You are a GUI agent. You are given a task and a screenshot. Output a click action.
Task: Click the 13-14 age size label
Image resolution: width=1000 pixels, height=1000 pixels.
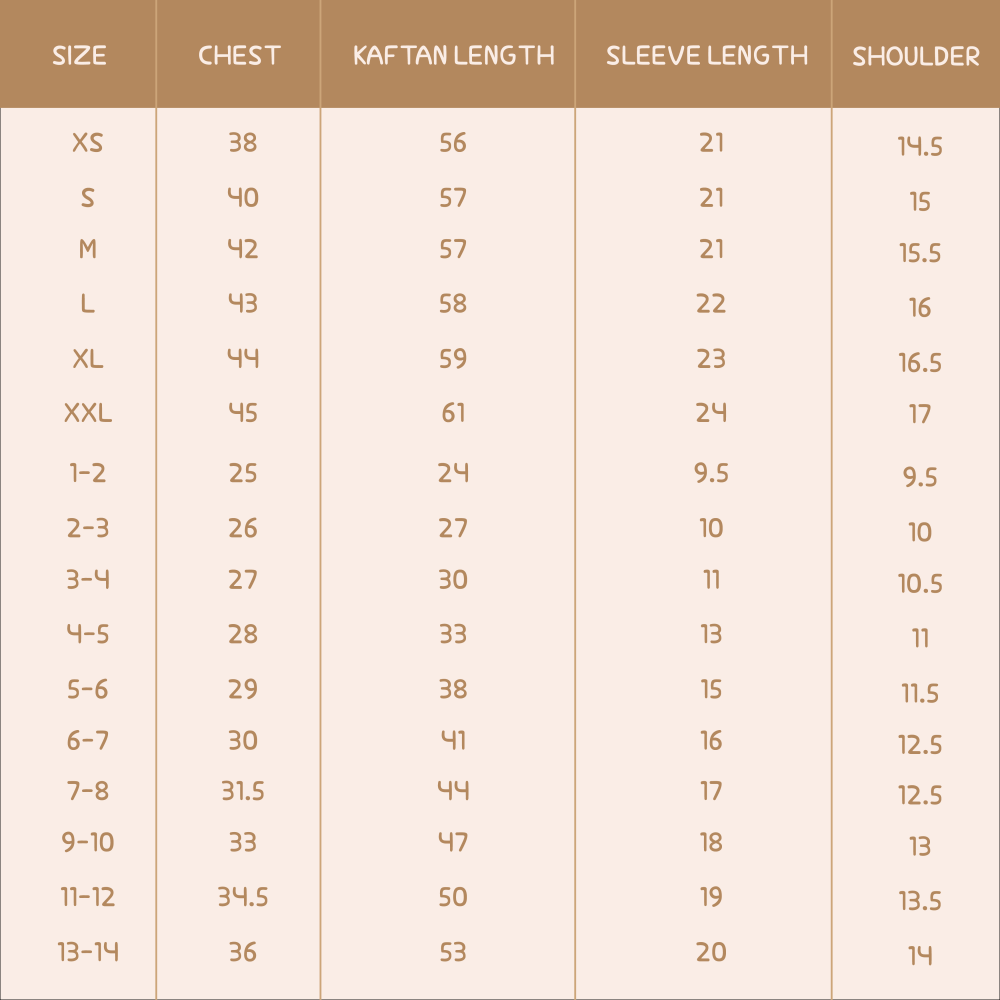pyautogui.click(x=87, y=952)
